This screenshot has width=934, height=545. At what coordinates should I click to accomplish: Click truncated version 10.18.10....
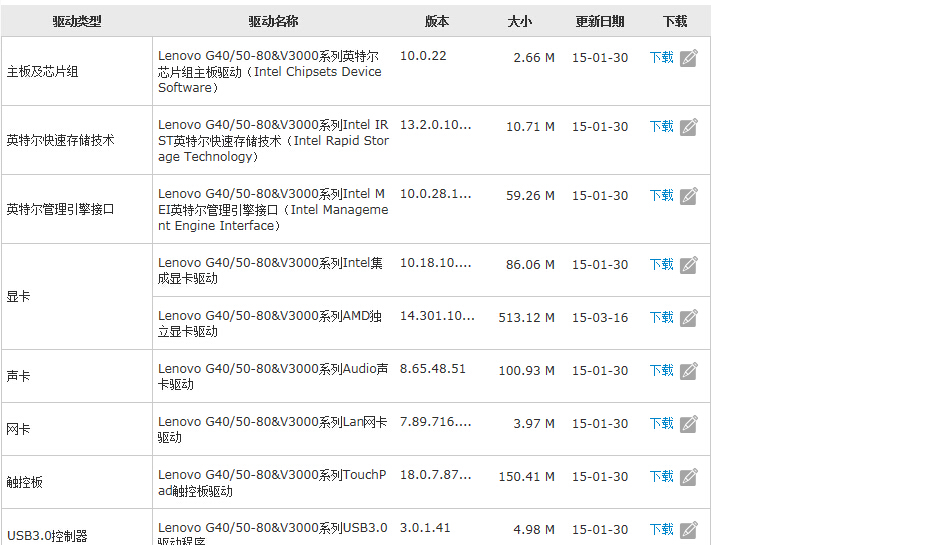point(435,263)
